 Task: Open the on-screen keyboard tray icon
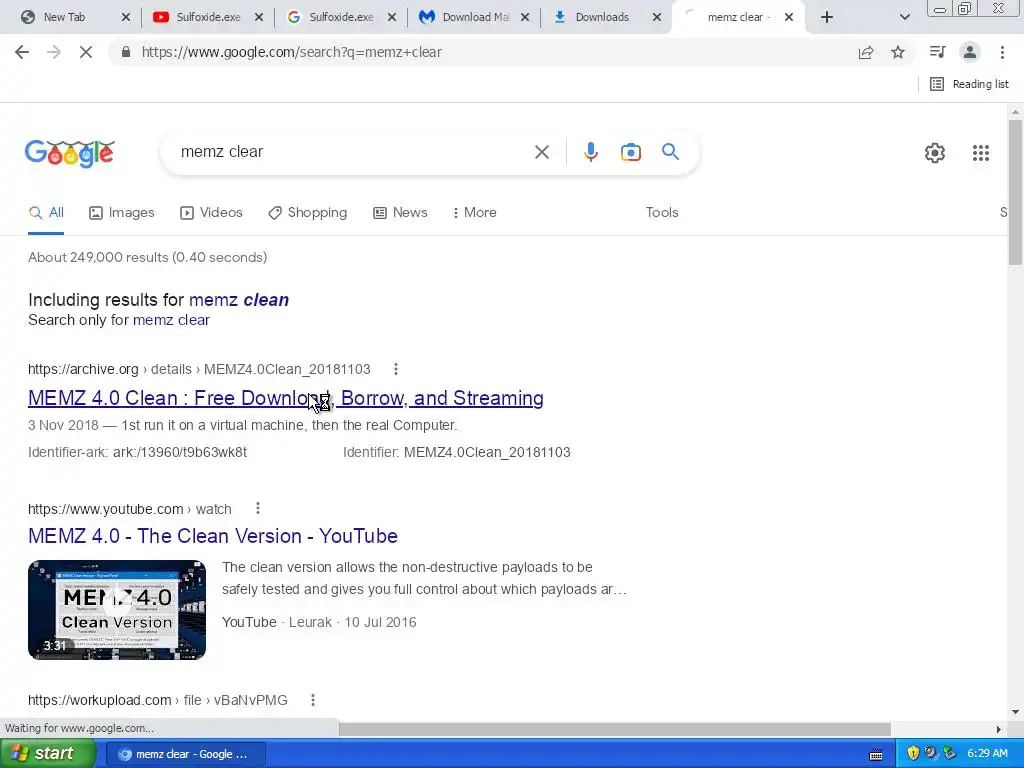(876, 754)
